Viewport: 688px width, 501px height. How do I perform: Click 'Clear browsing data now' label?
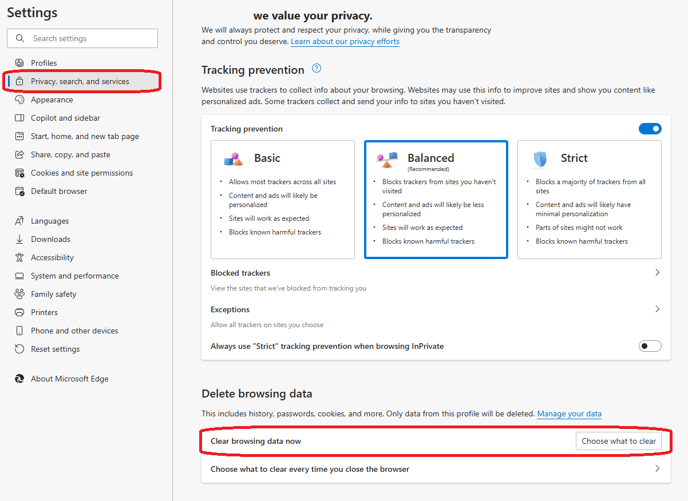pyautogui.click(x=256, y=441)
